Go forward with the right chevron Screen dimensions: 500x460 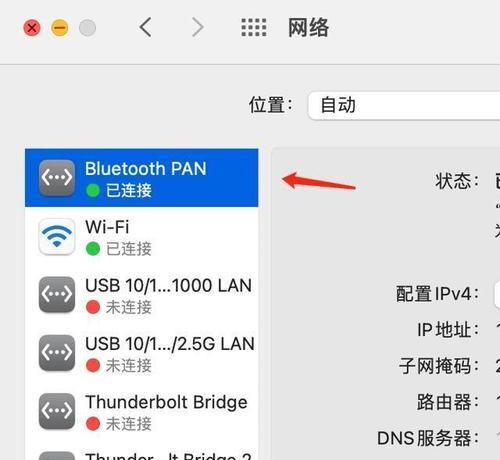coord(198,27)
